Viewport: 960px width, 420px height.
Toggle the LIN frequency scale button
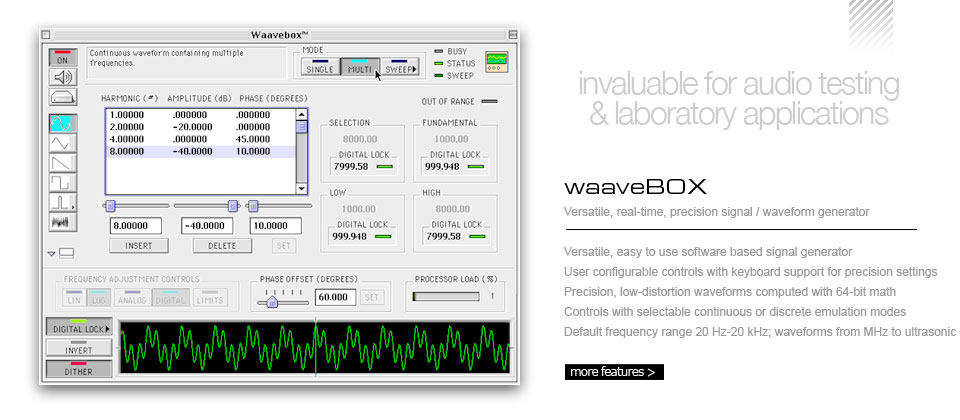pyautogui.click(x=74, y=298)
